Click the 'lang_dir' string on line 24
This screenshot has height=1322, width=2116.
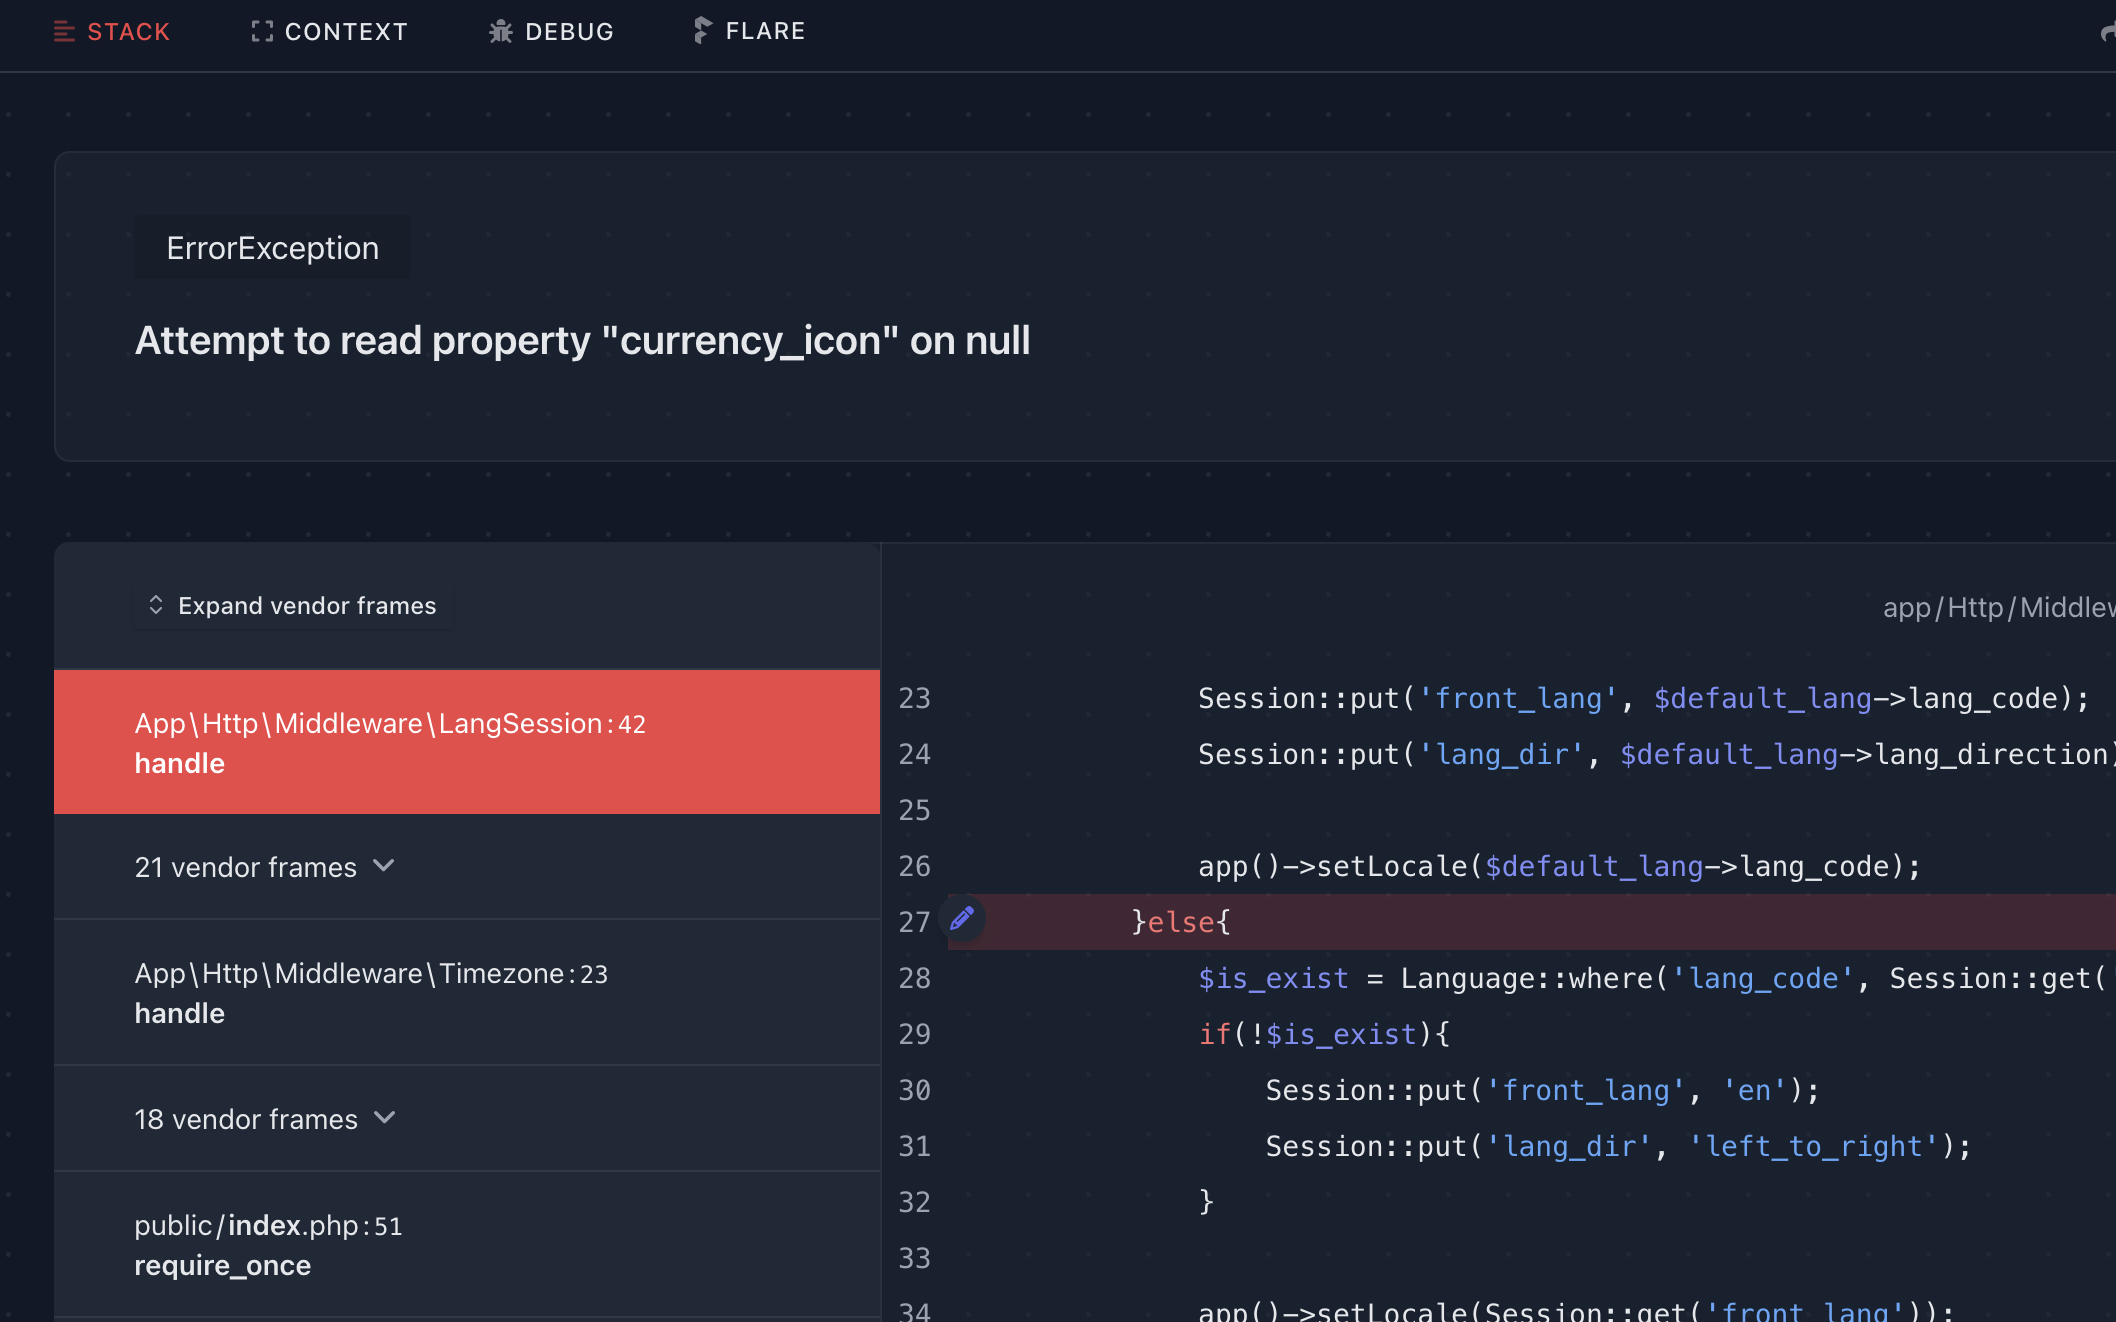pyautogui.click(x=1501, y=754)
